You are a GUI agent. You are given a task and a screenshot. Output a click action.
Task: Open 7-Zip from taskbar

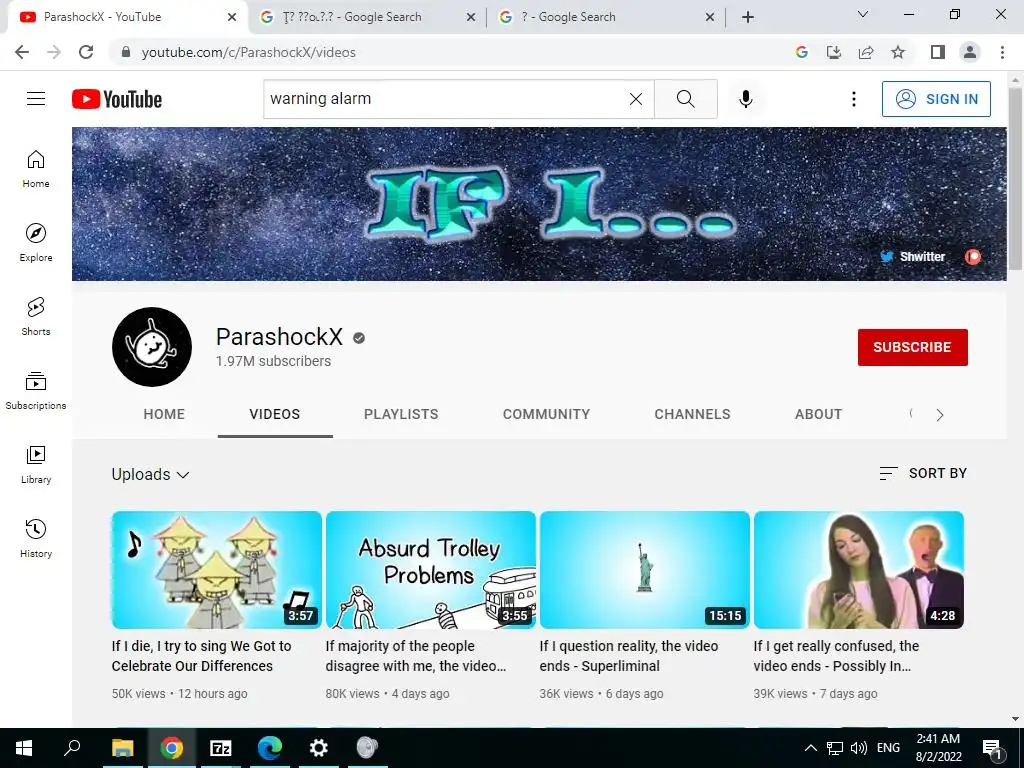[x=221, y=748]
